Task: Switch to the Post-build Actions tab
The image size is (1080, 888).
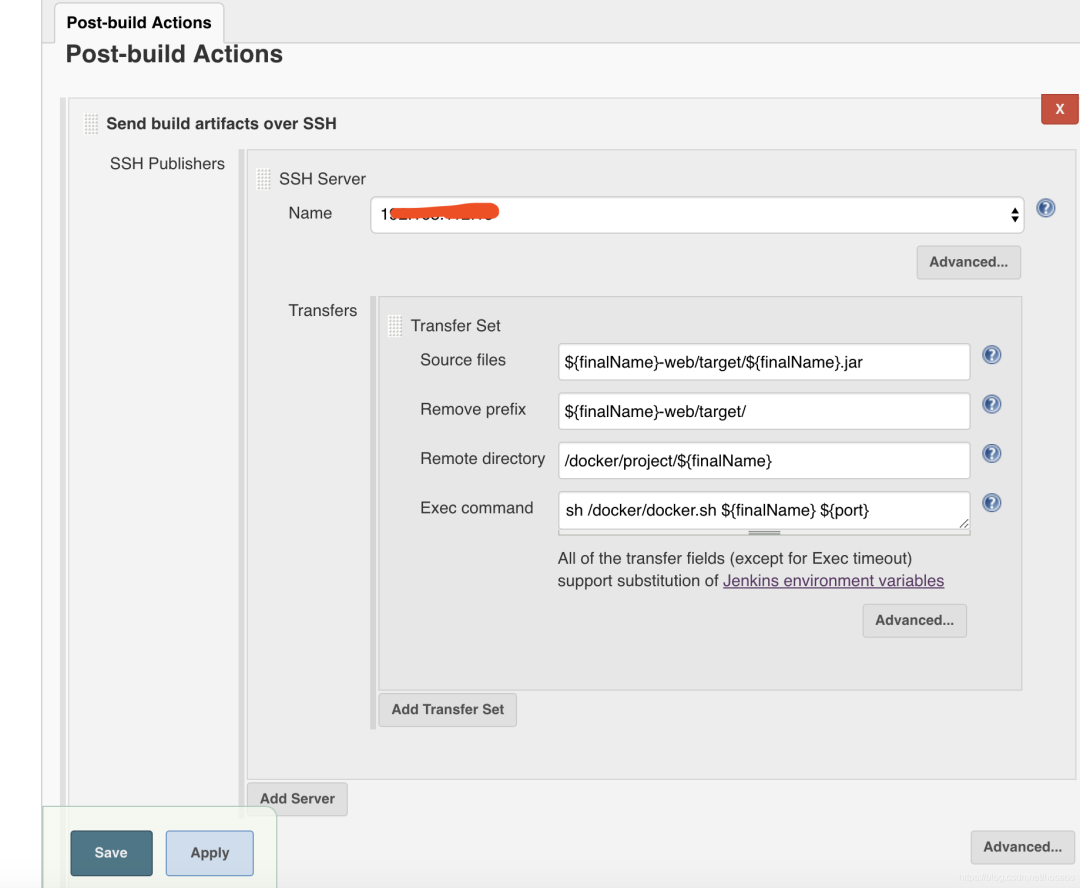Action: pyautogui.click(x=138, y=22)
